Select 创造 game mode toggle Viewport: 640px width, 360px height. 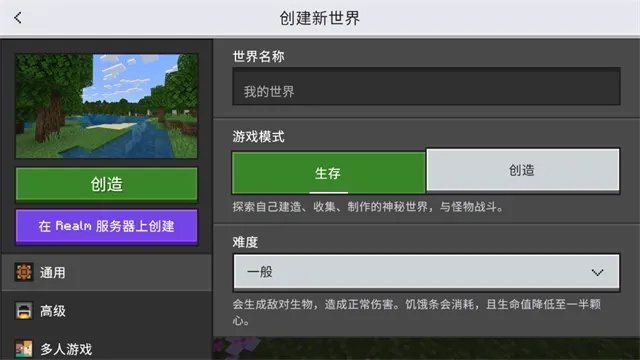point(523,170)
